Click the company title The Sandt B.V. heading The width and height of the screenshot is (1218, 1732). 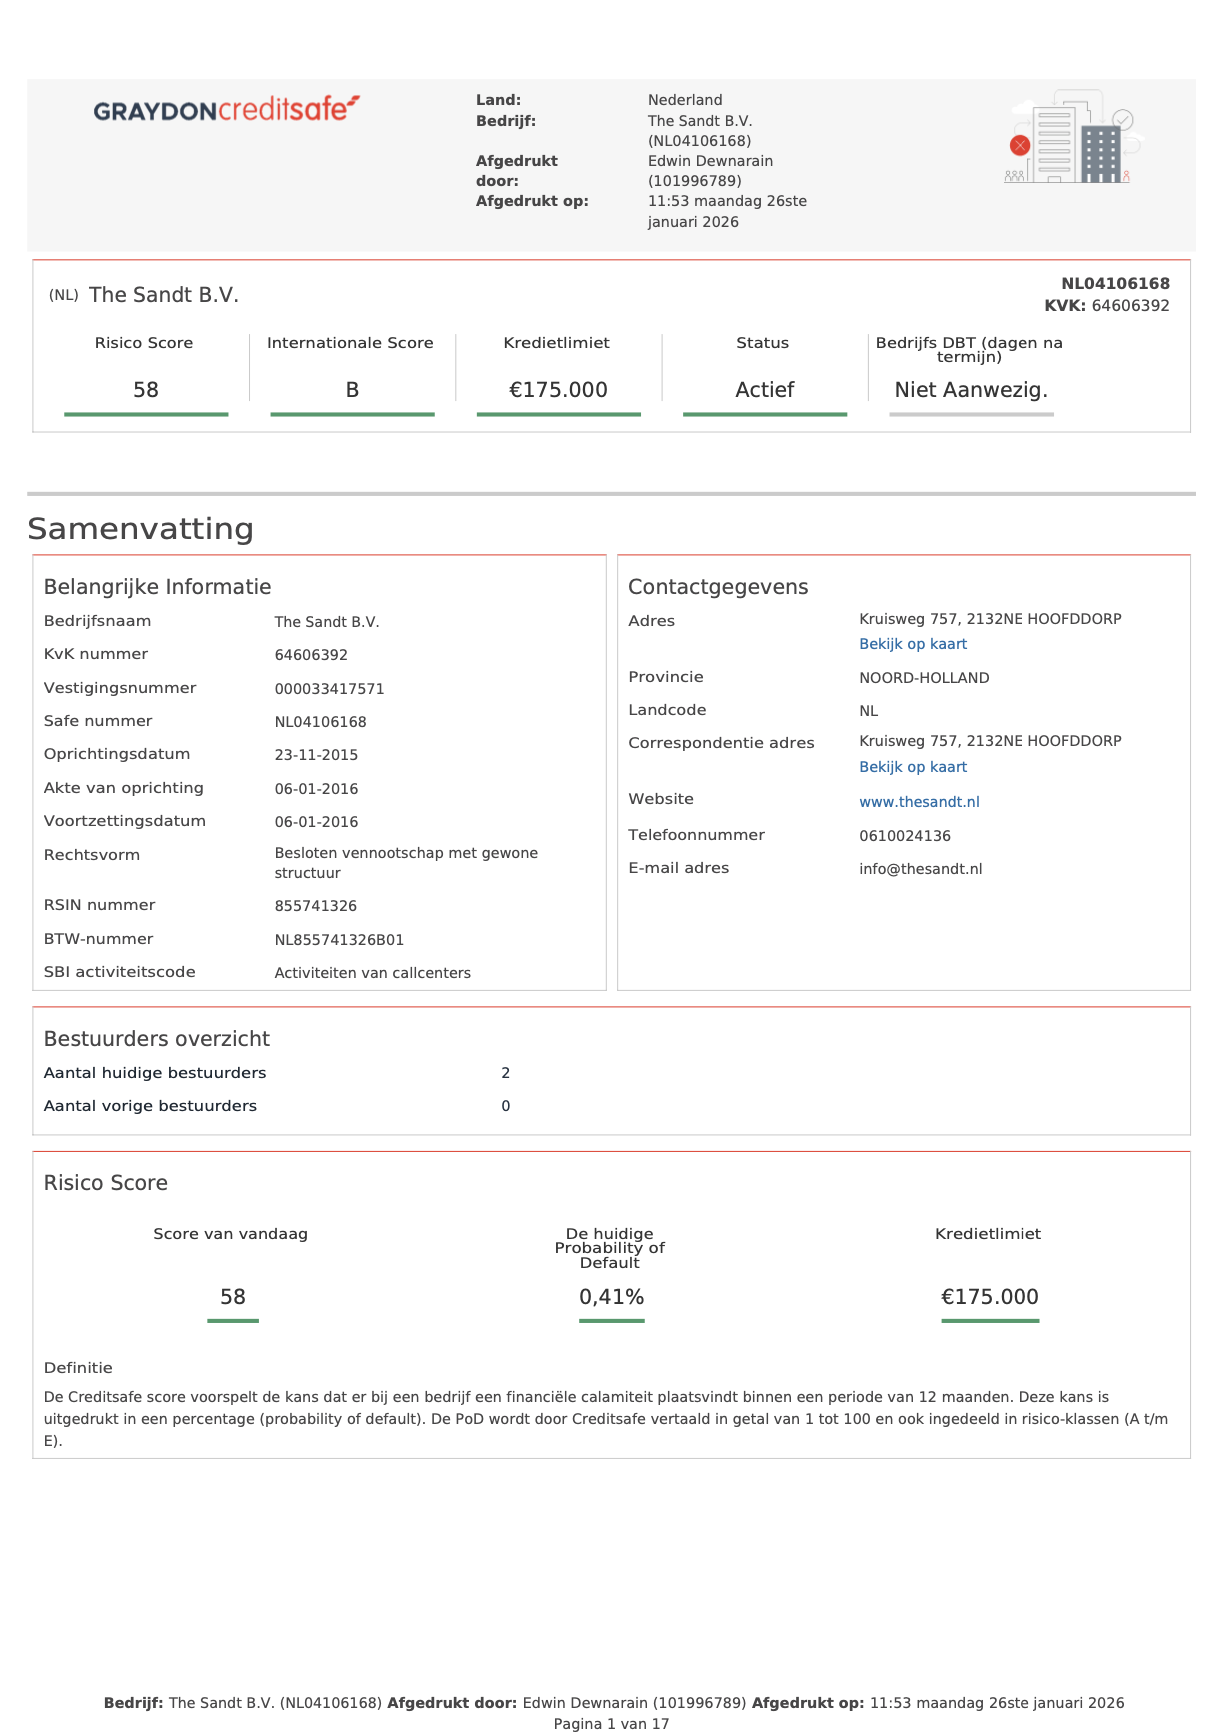[x=164, y=295]
